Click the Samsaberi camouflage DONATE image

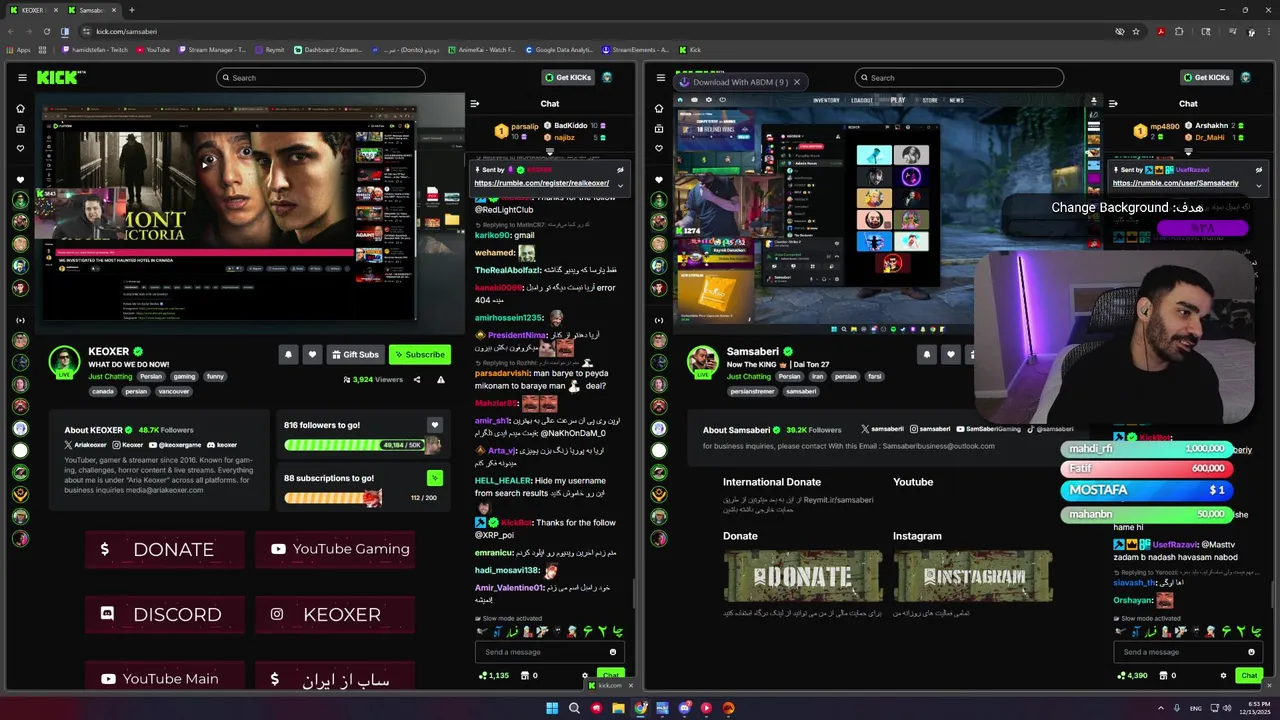(802, 575)
